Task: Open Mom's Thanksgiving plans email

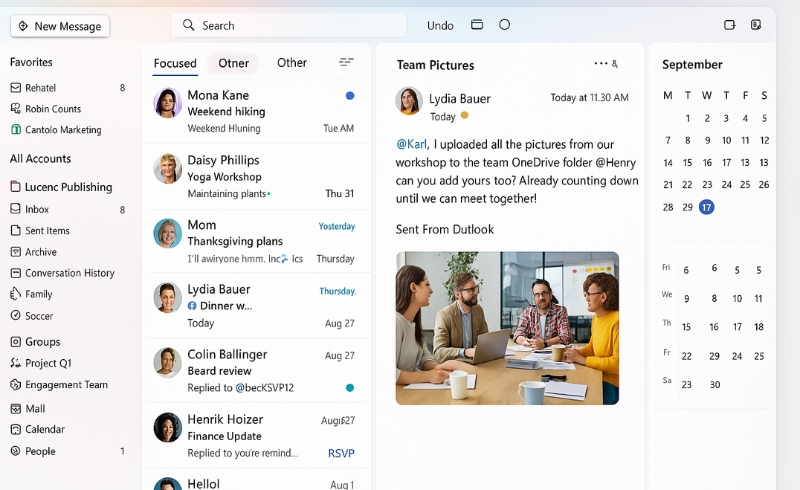Action: (x=257, y=241)
